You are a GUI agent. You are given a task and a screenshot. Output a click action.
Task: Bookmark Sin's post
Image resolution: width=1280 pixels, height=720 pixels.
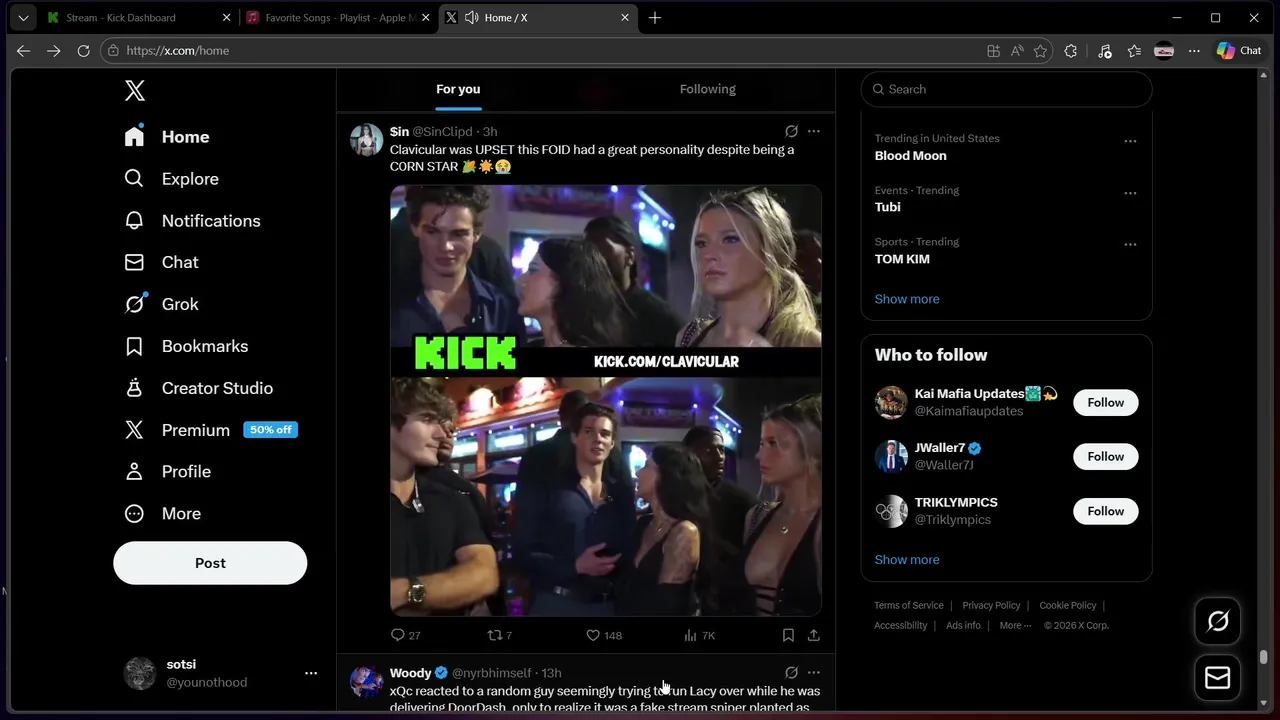coord(788,635)
